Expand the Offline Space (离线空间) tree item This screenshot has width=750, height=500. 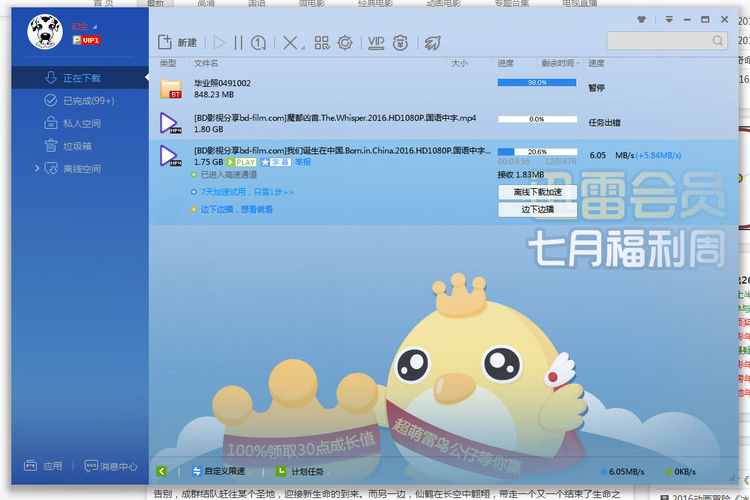tap(38, 169)
